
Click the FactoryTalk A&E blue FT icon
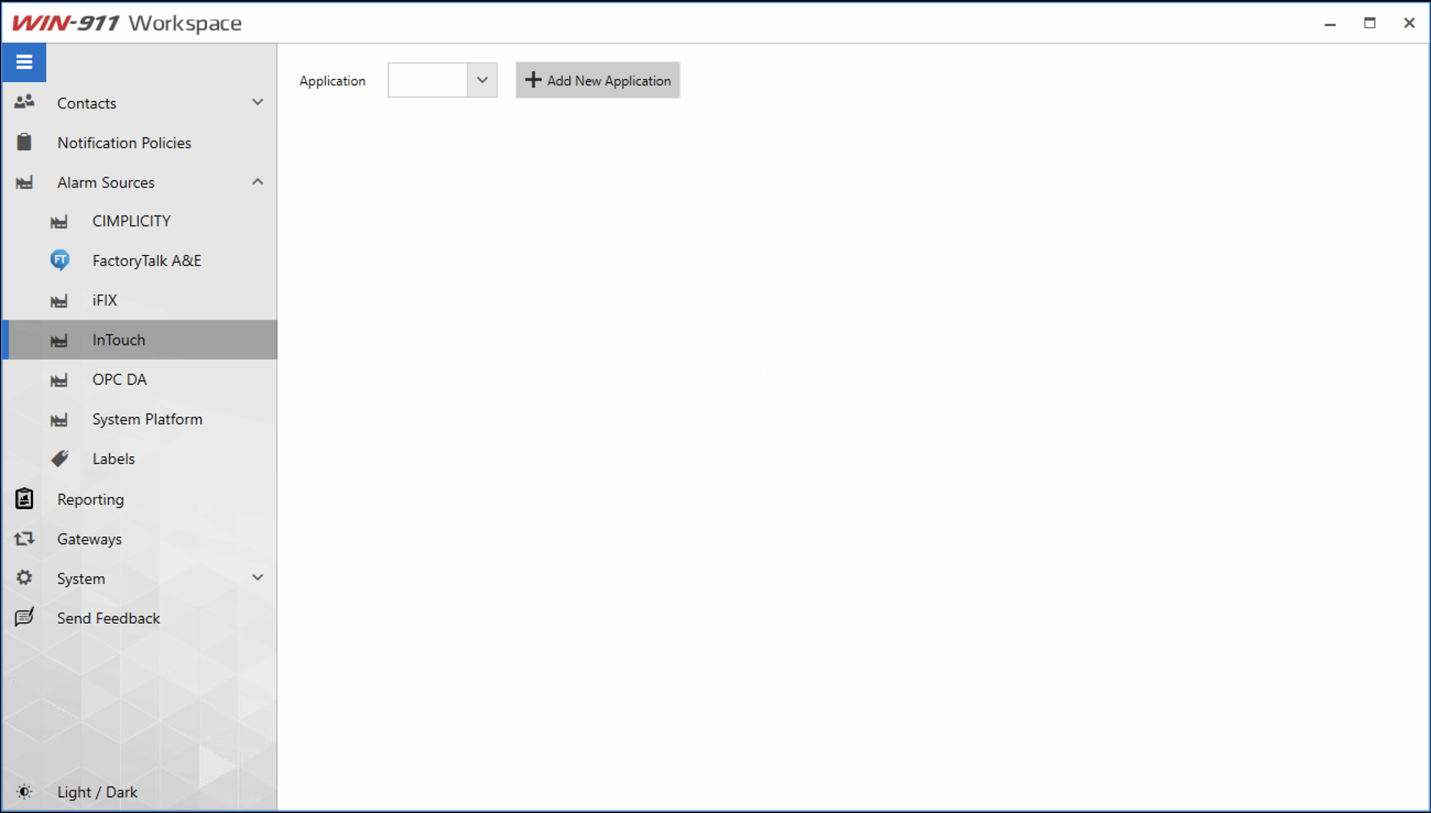60,260
